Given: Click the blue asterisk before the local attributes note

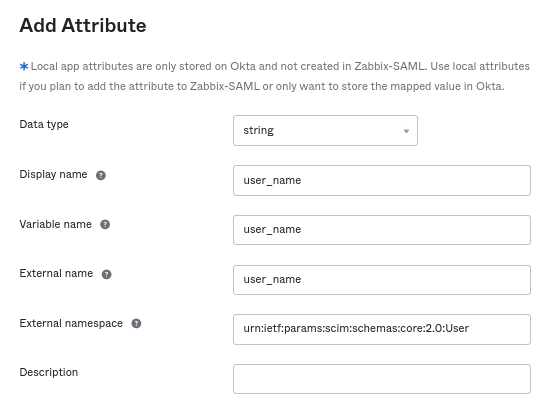Looking at the screenshot, I should pyautogui.click(x=24, y=66).
